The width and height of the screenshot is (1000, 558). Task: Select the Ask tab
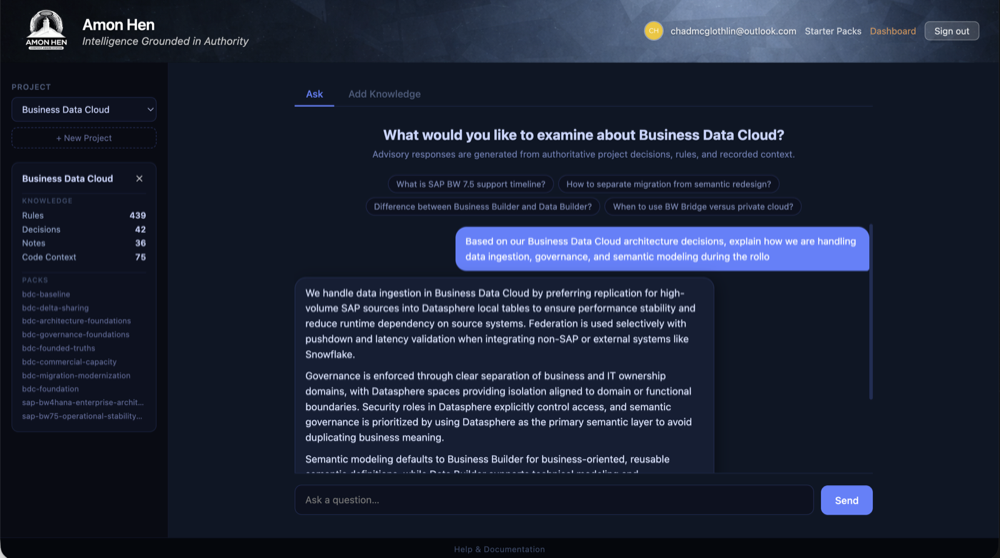[314, 94]
